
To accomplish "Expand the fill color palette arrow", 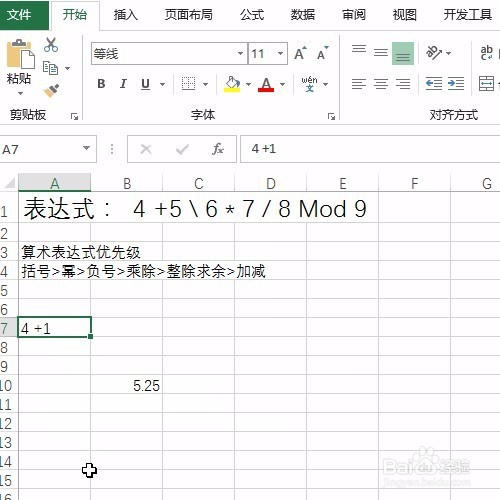I will point(248,84).
